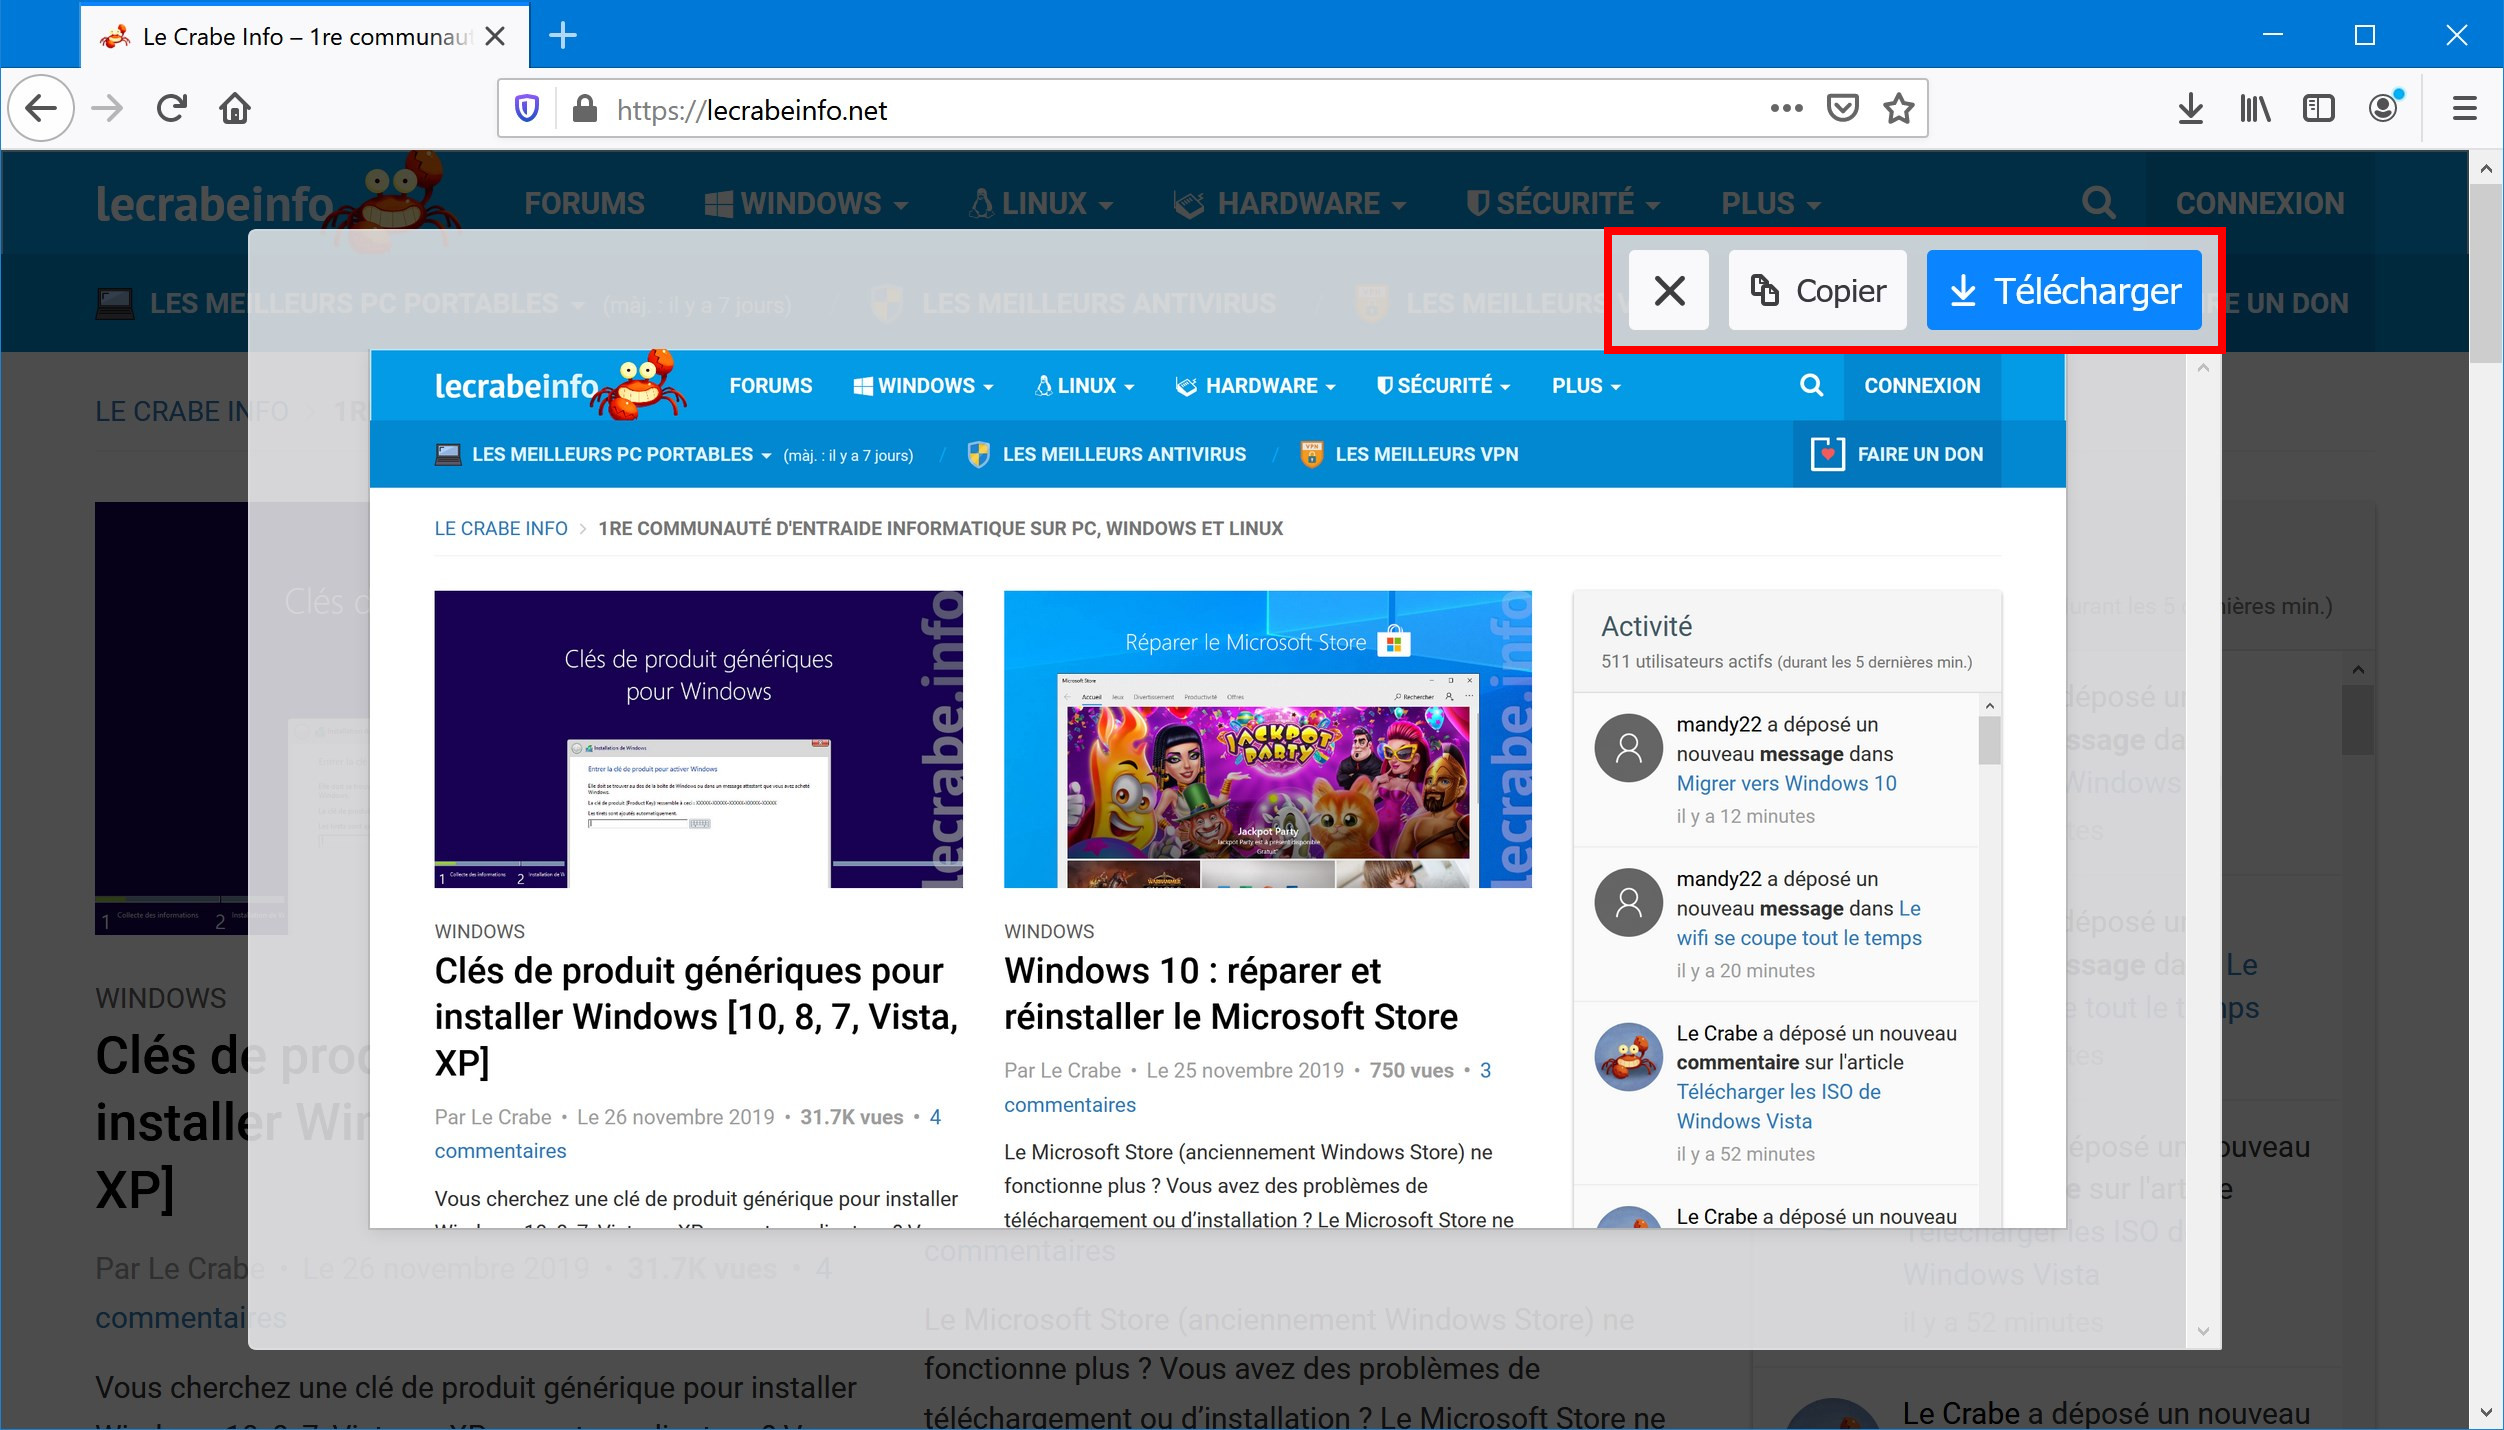
Task: Open the generic product keys article thumbnail
Action: [698, 739]
